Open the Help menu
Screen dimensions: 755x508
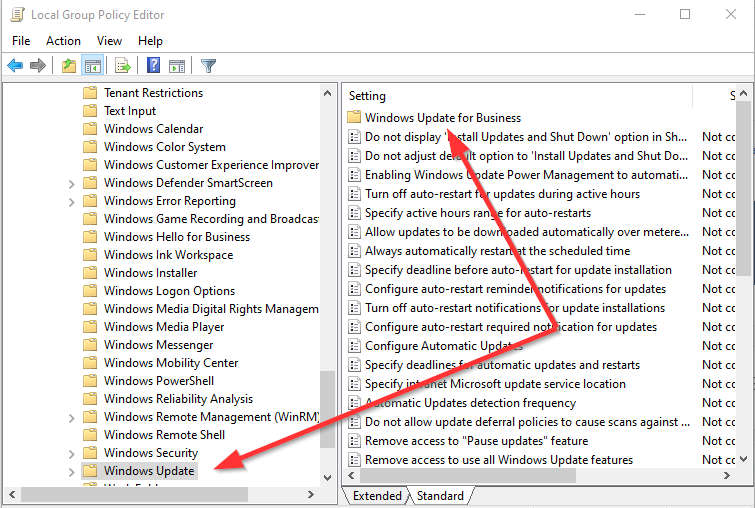tap(150, 41)
